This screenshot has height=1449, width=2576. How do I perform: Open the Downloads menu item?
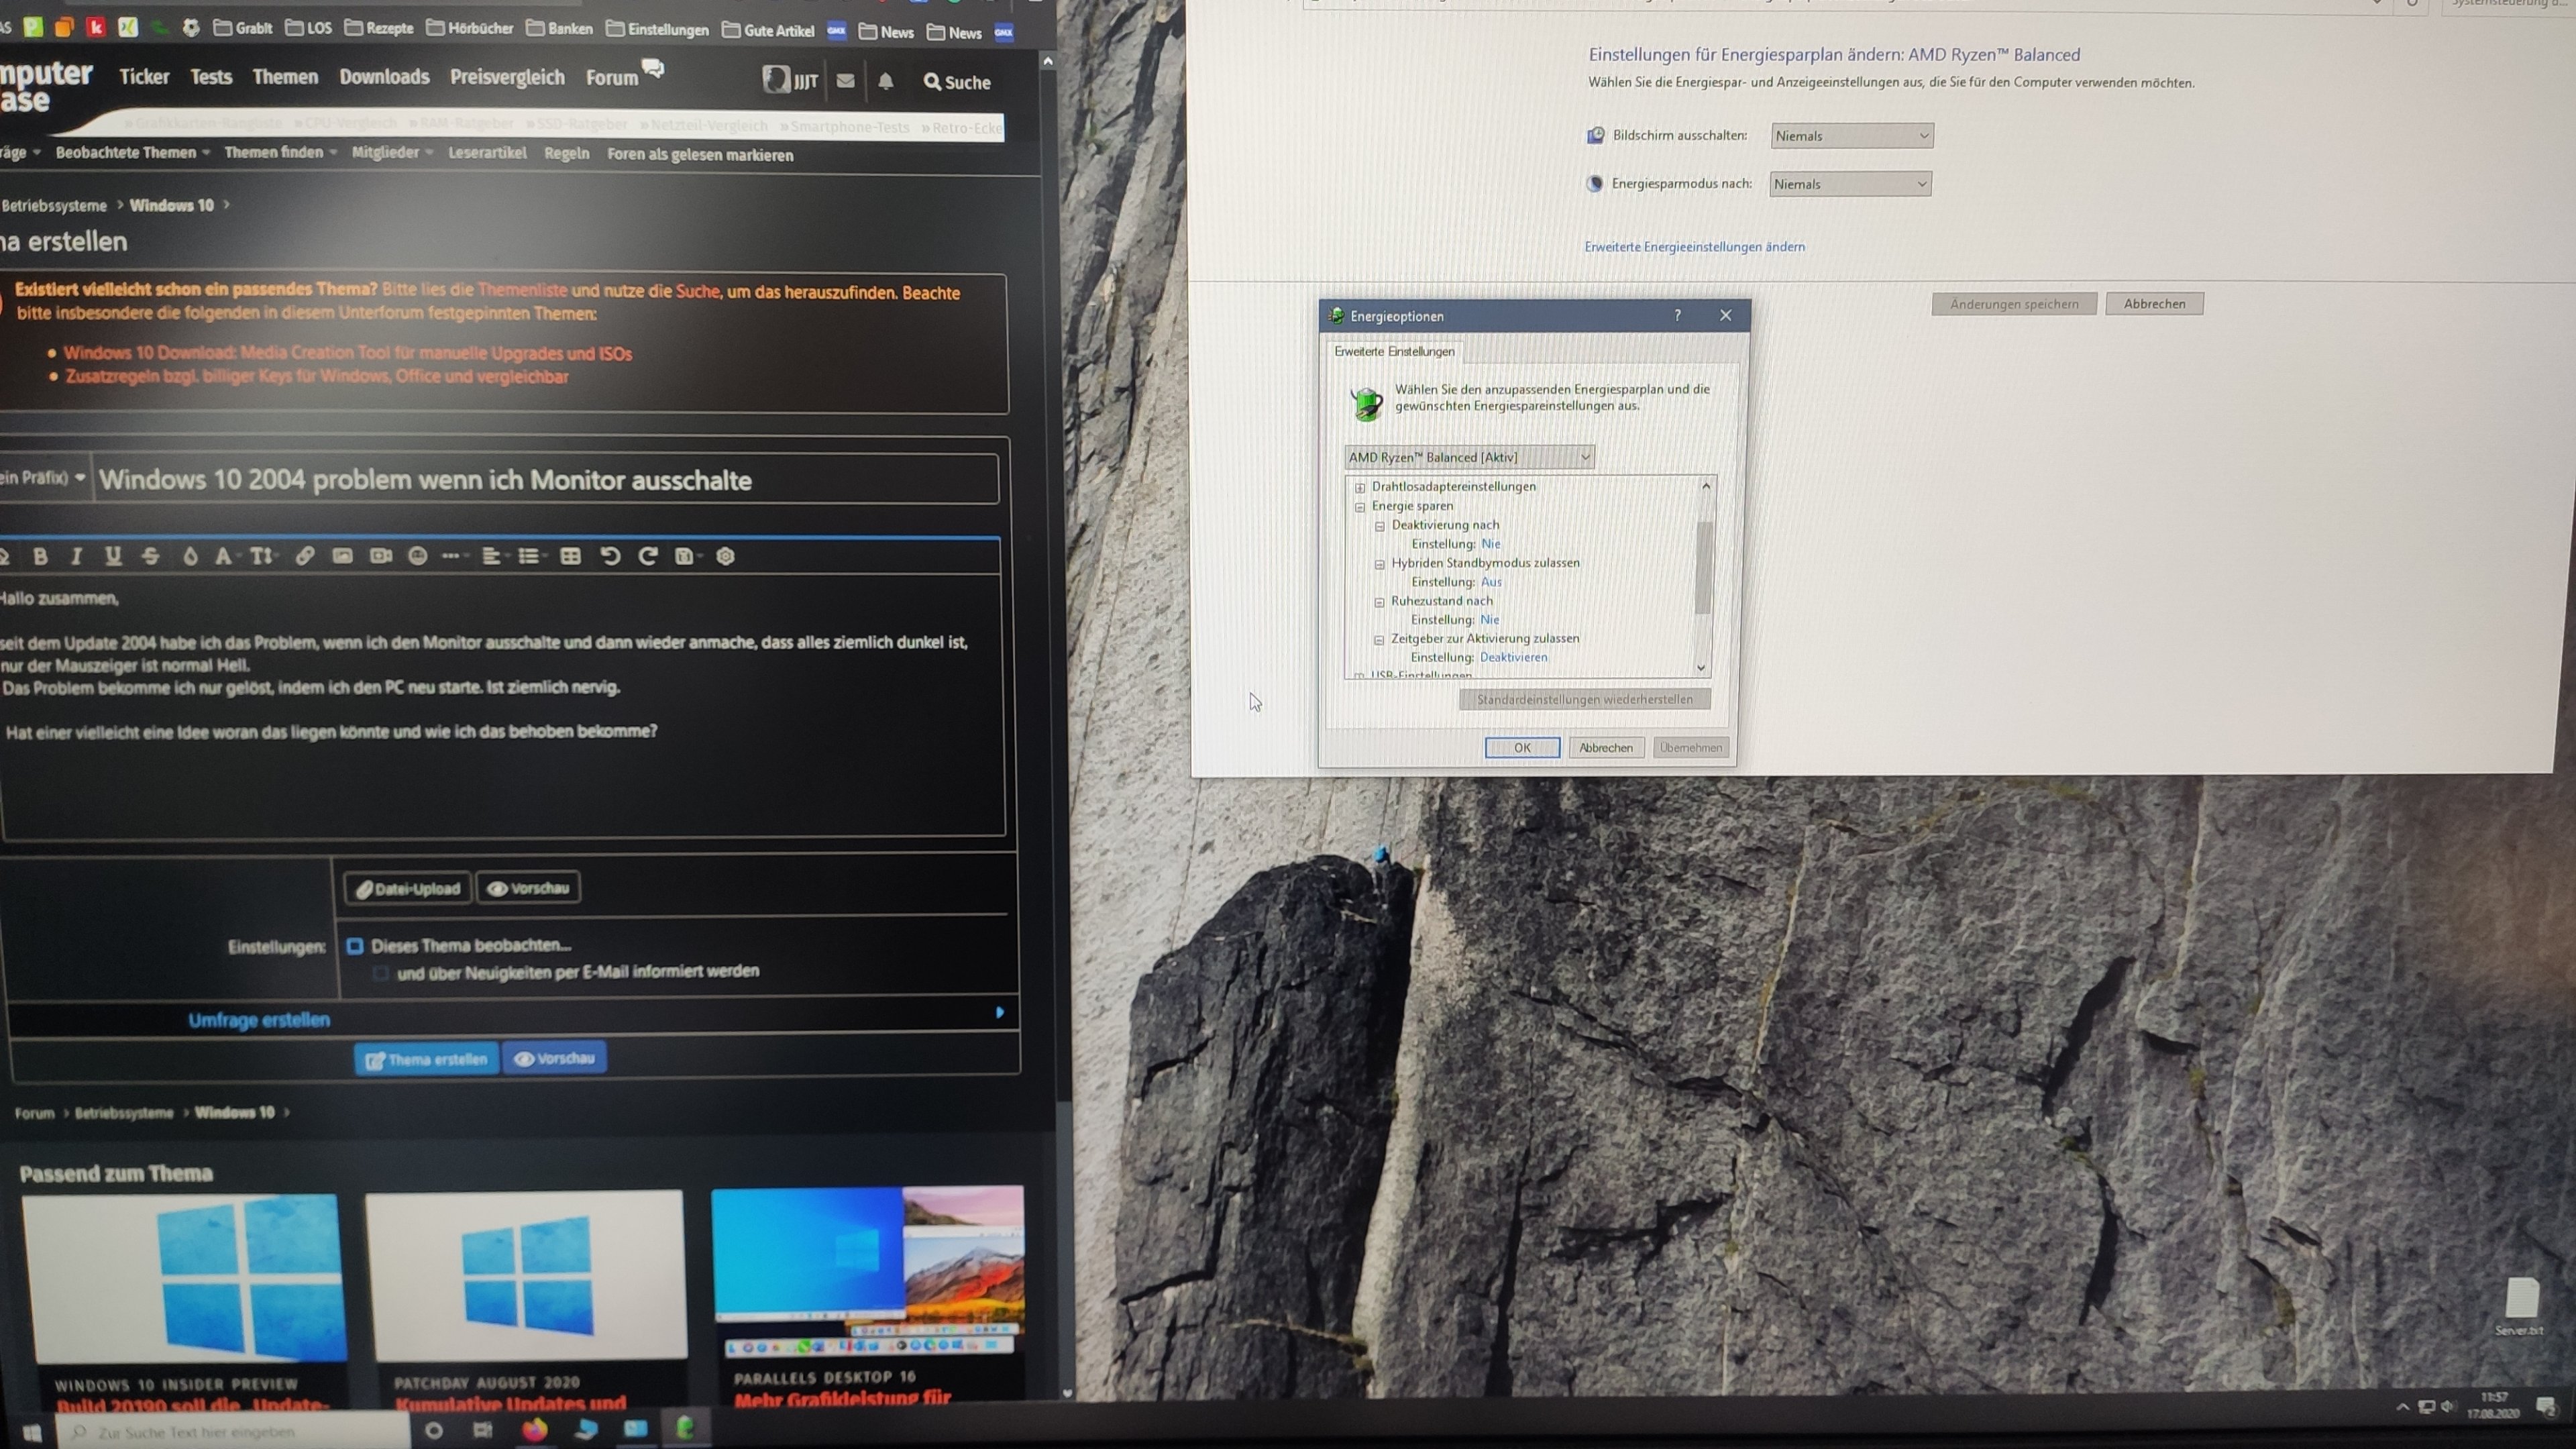point(384,77)
